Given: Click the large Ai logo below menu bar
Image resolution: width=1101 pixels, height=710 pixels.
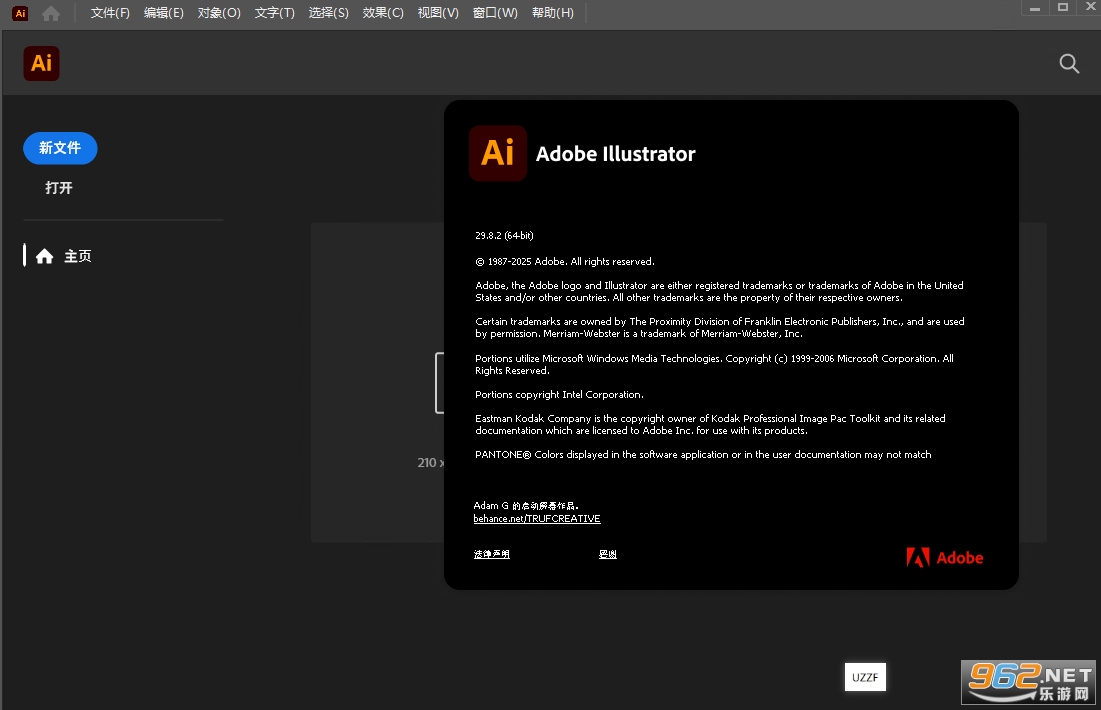Looking at the screenshot, I should [x=41, y=63].
